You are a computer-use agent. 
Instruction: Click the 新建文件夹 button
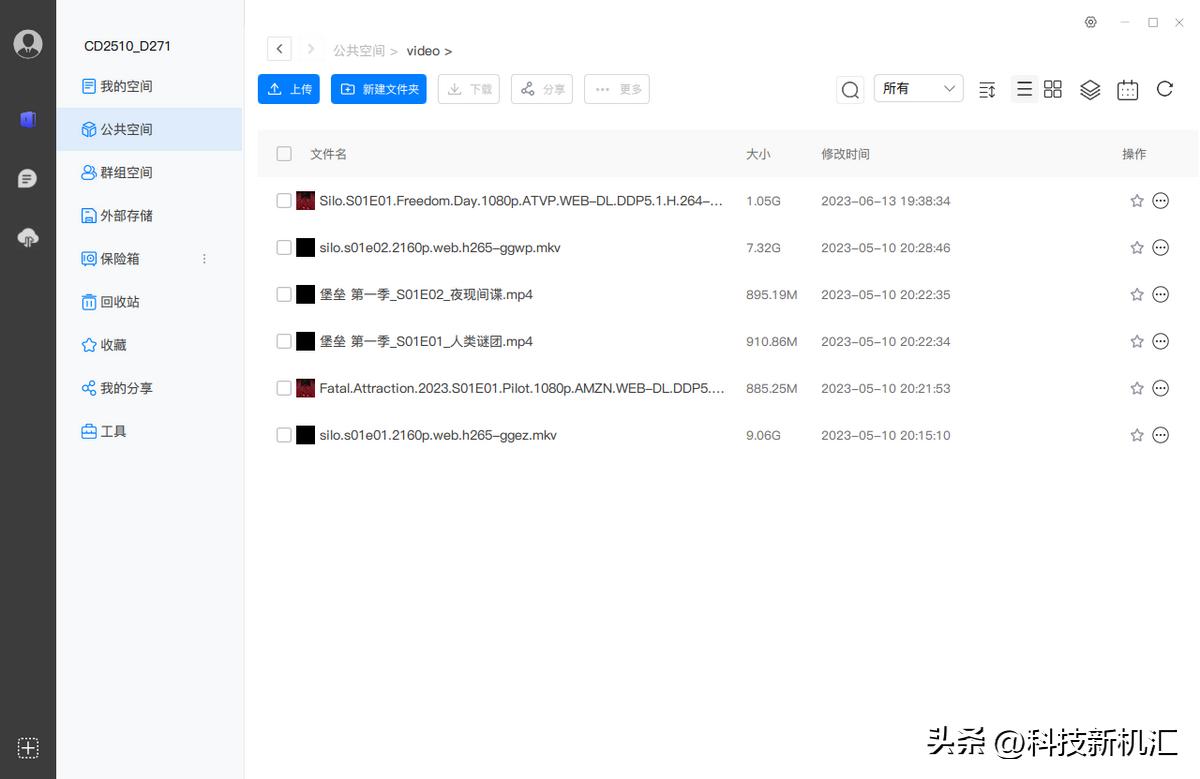(378, 89)
